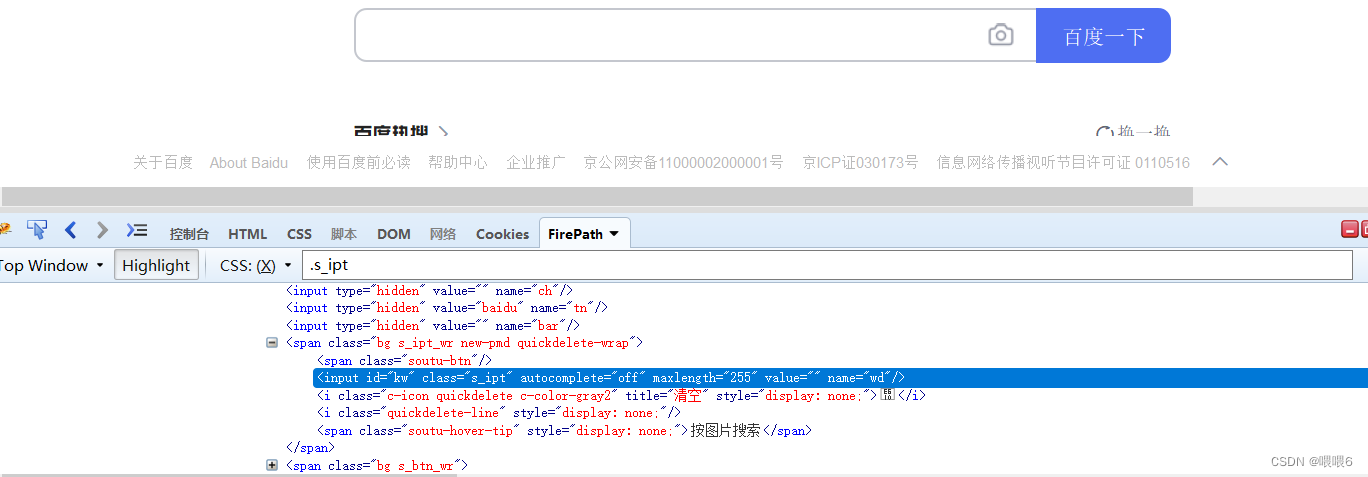This screenshot has height=477, width=1368.
Task: Switch to the DOM tab
Action: (x=394, y=234)
